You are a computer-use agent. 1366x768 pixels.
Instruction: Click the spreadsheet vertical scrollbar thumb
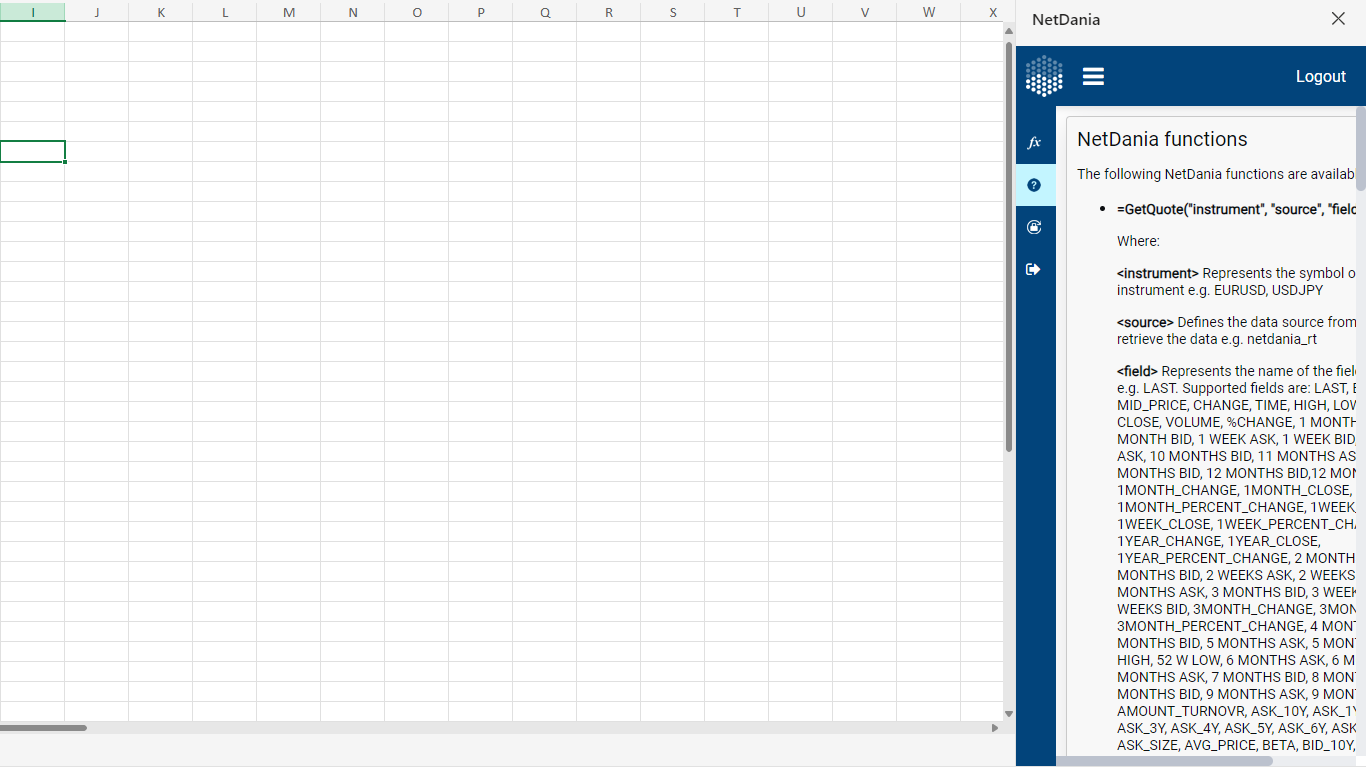[x=1009, y=245]
